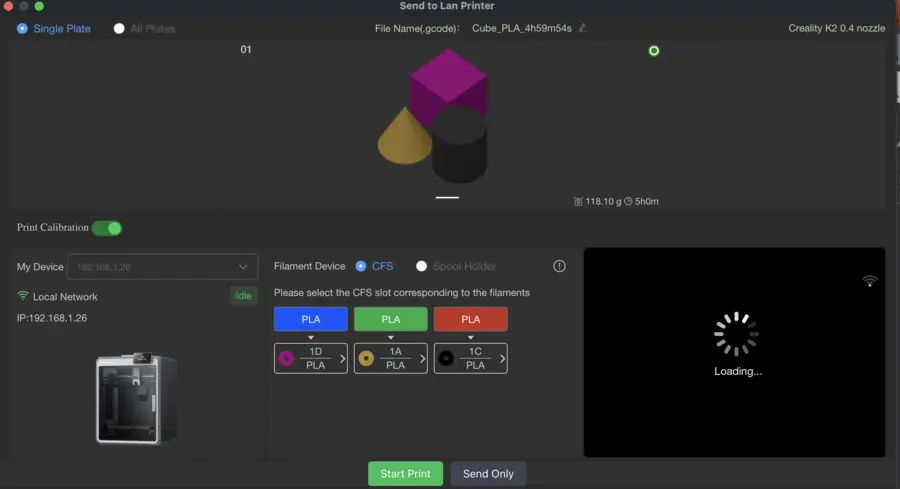Click the Start Print button
The height and width of the screenshot is (489, 900).
[x=405, y=474]
